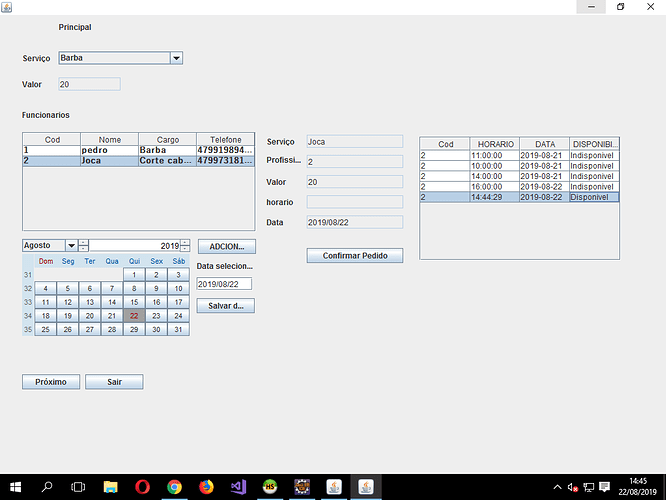Open Google Chrome from taskbar
This screenshot has width=666, height=500.
click(174, 487)
